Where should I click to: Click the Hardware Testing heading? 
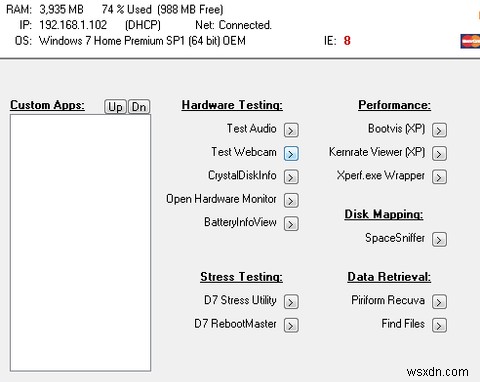tap(232, 105)
